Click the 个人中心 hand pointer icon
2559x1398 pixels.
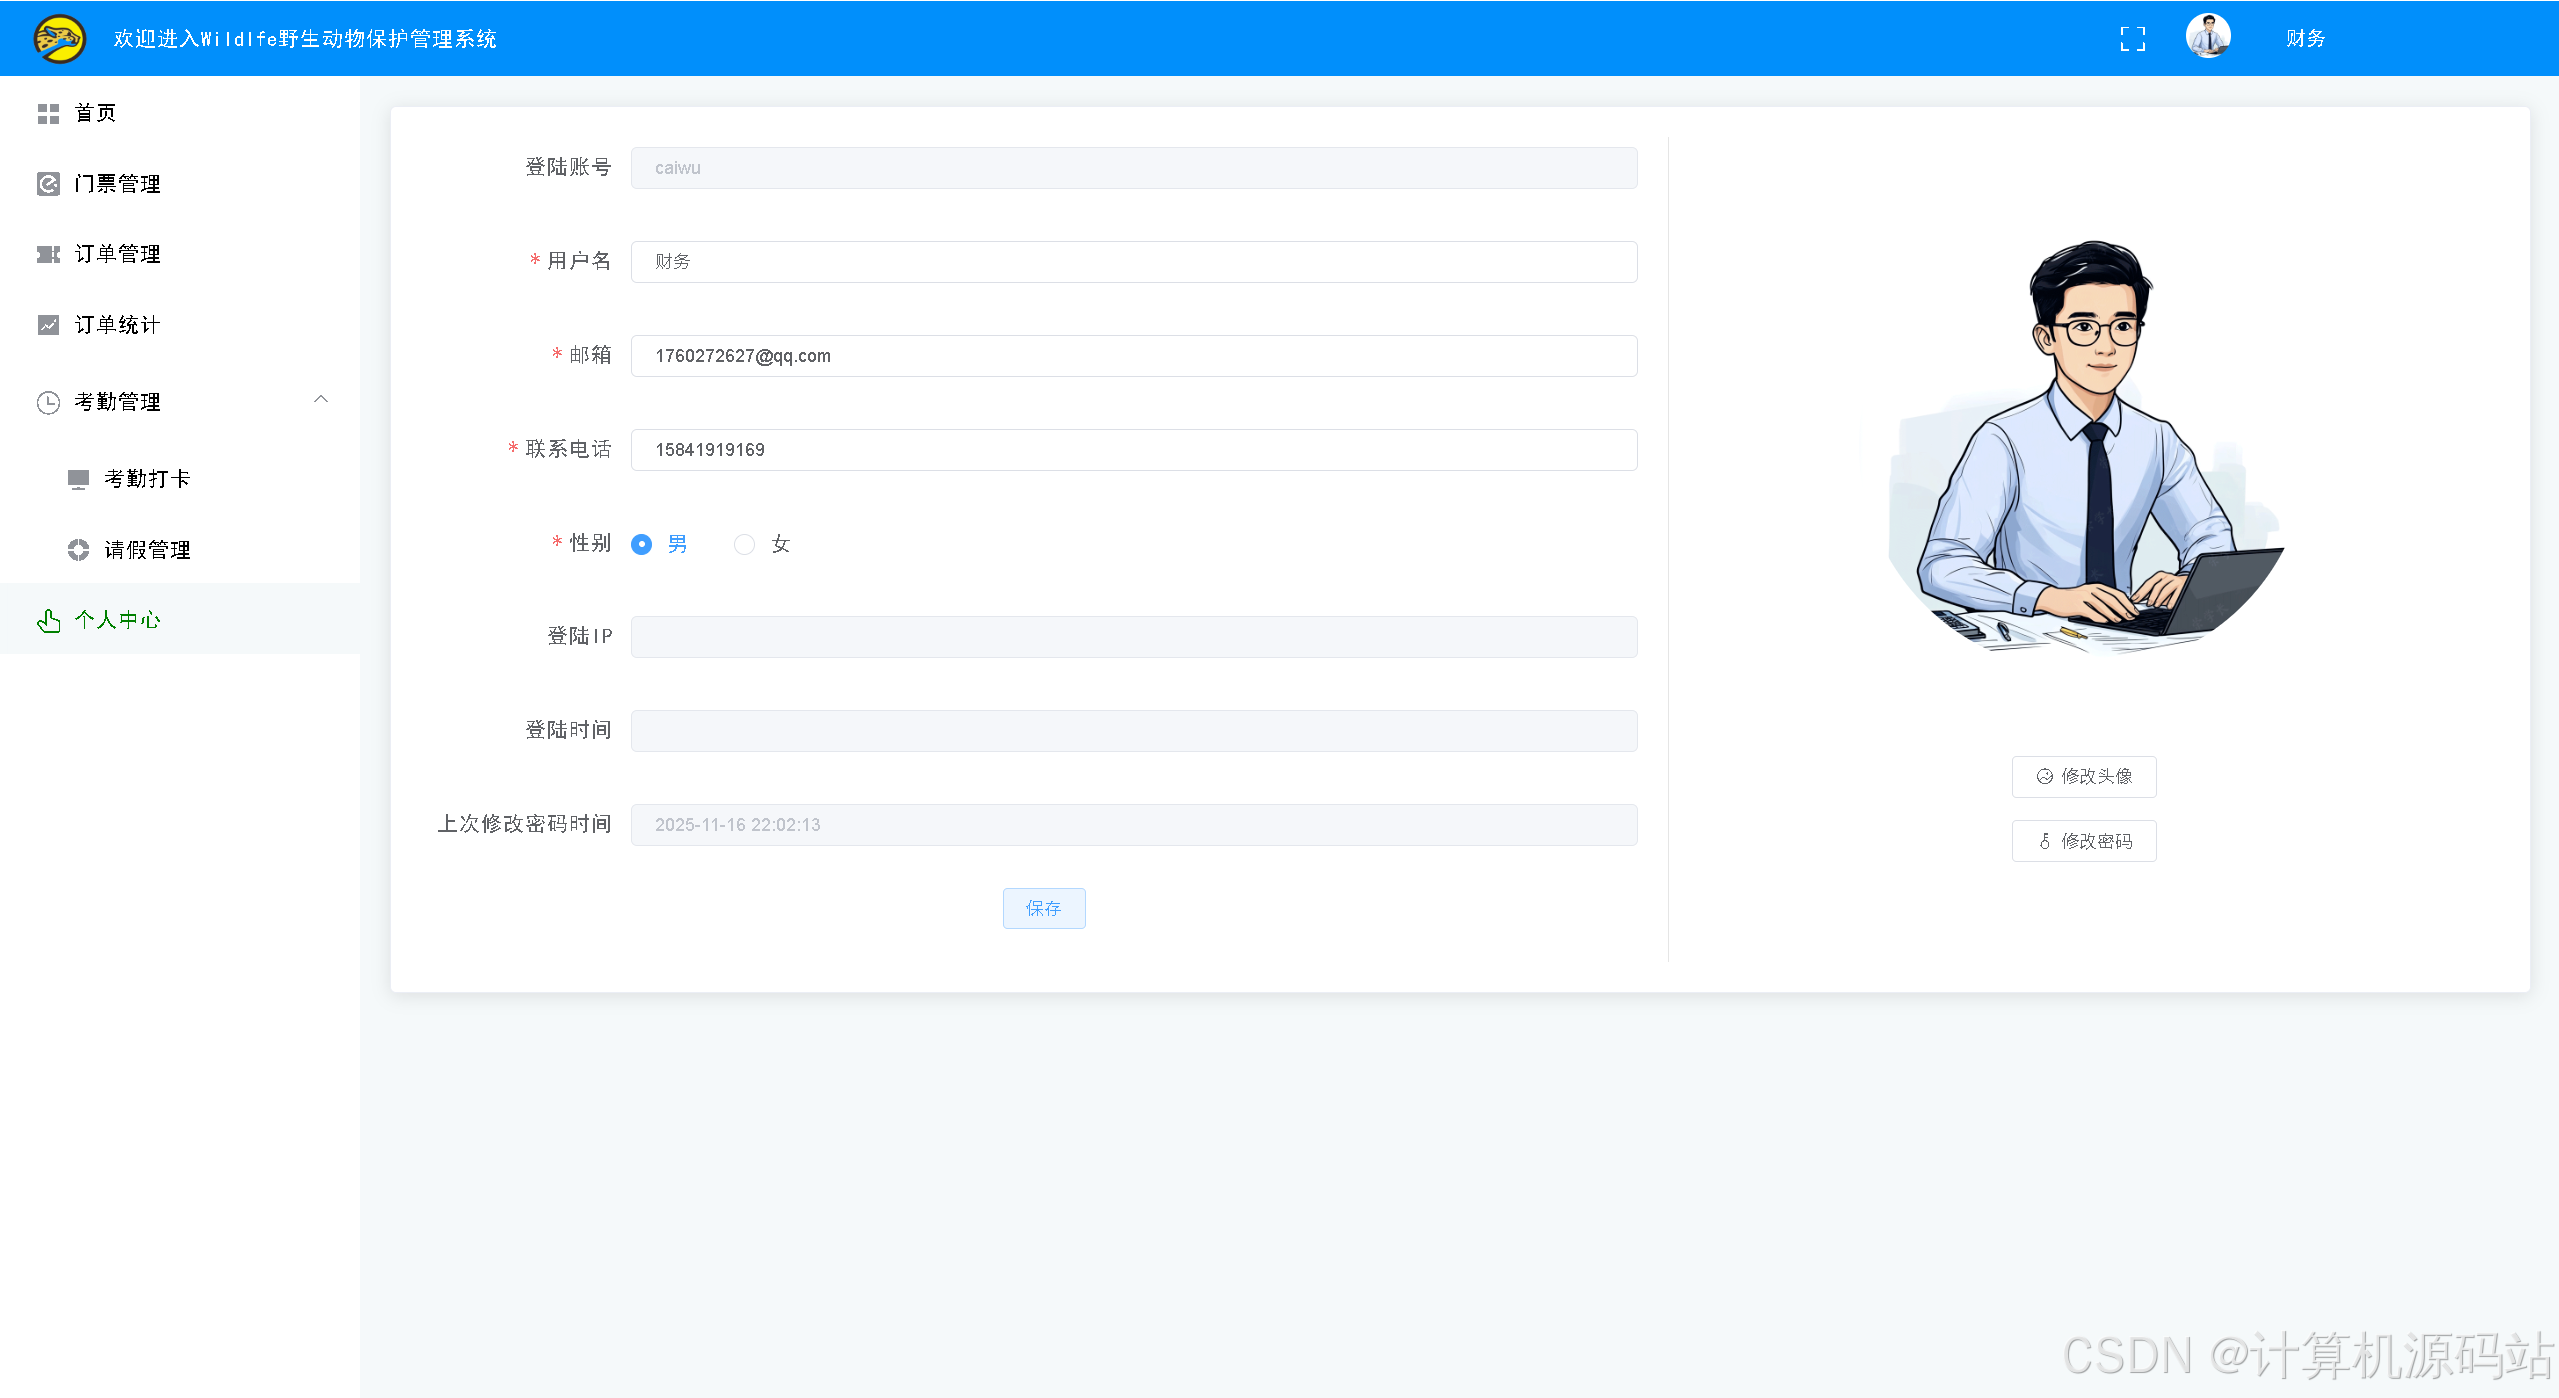pos(48,621)
